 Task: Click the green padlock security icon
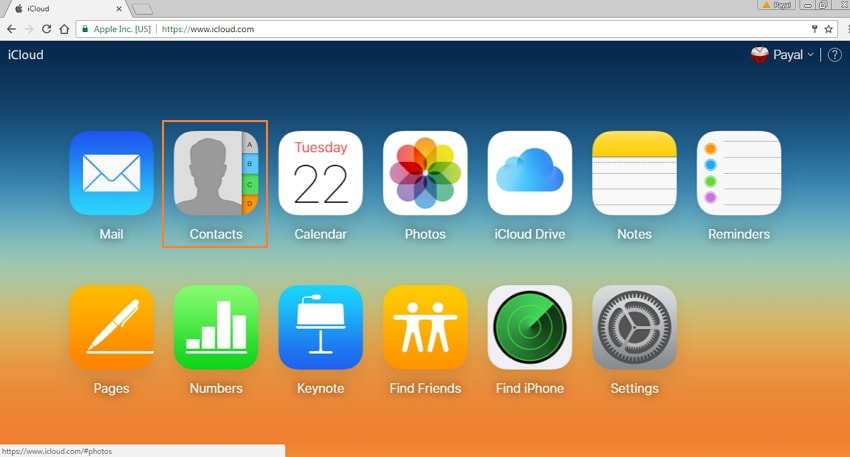pyautogui.click(x=85, y=29)
